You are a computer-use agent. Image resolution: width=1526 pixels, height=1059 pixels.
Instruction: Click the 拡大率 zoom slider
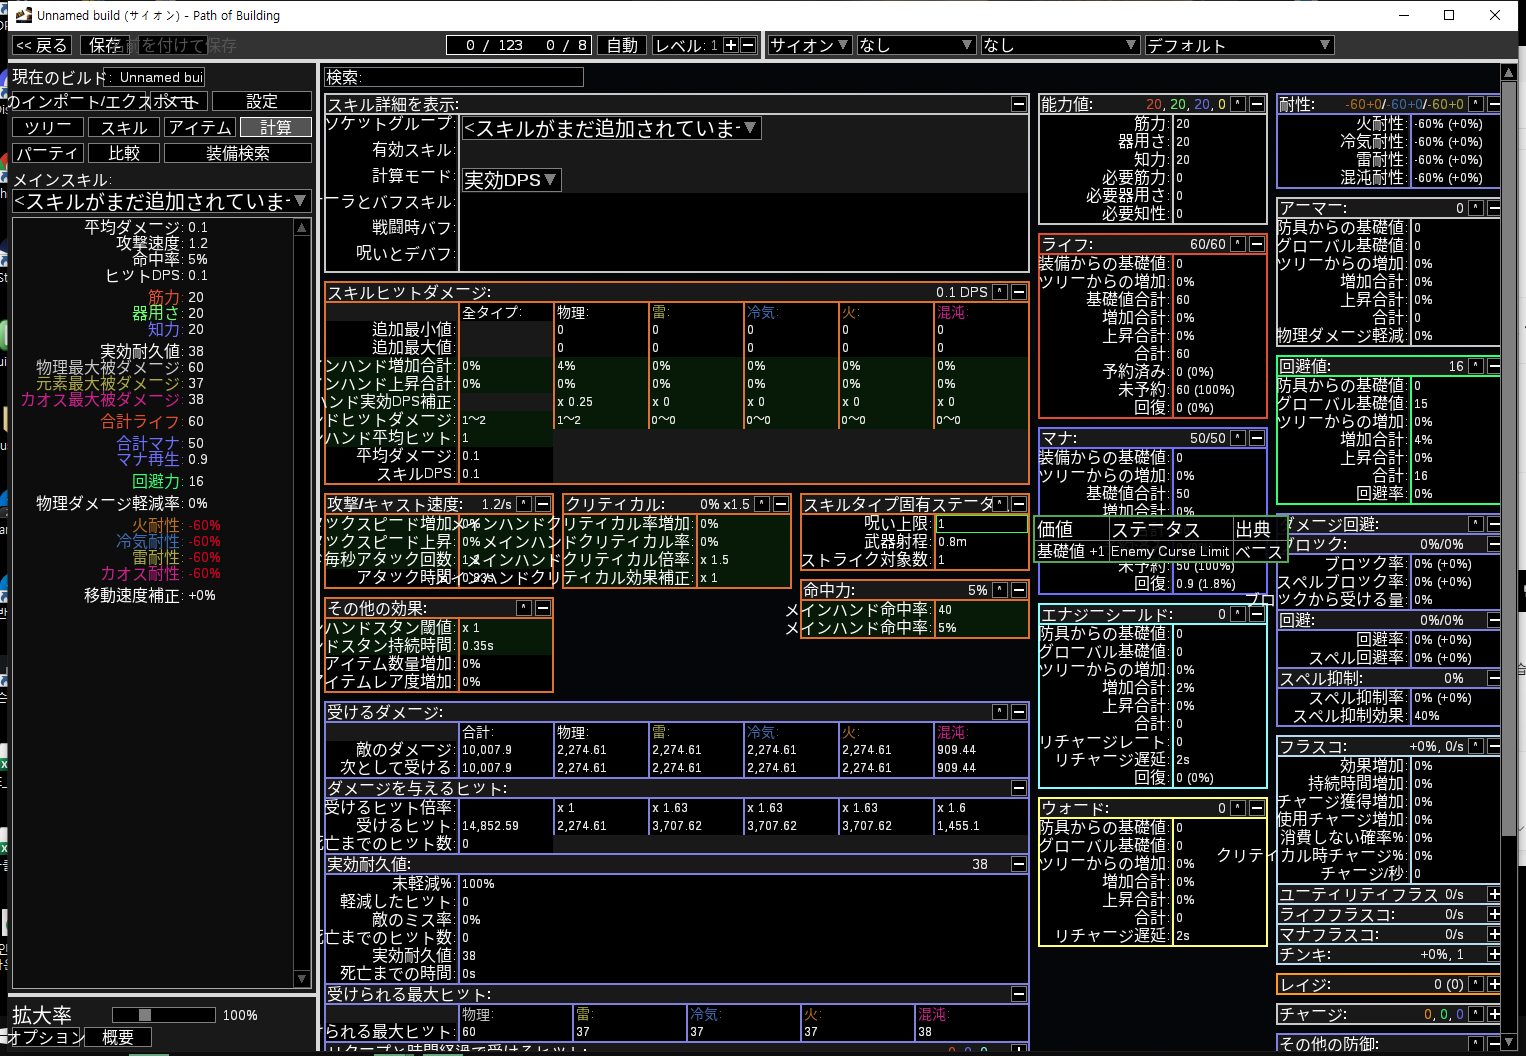[x=164, y=1015]
